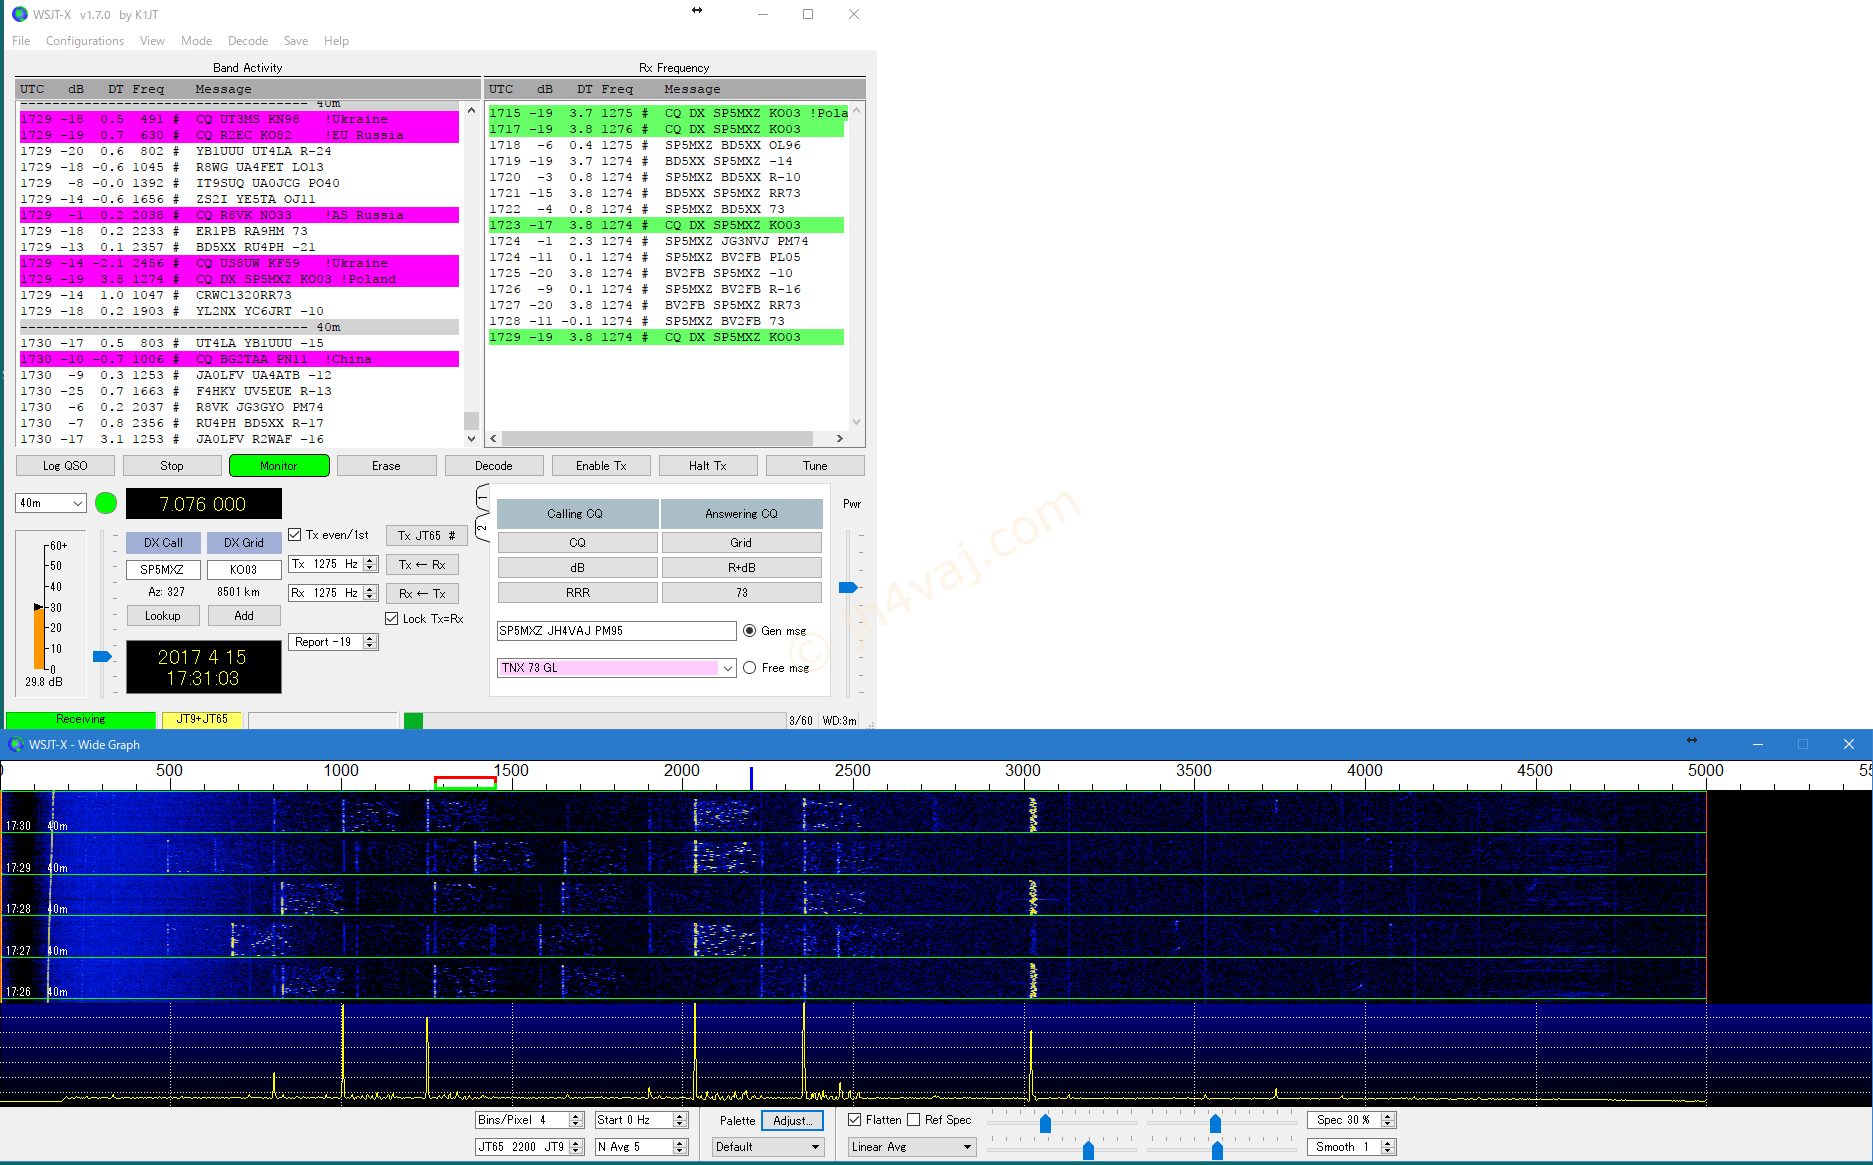Click the WSJT-X globe icon in title bar

[x=20, y=14]
